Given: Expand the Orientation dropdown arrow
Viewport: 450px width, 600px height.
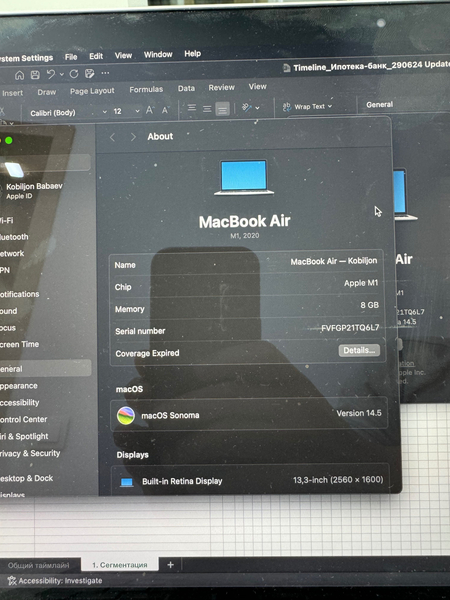Looking at the screenshot, I should point(258,108).
